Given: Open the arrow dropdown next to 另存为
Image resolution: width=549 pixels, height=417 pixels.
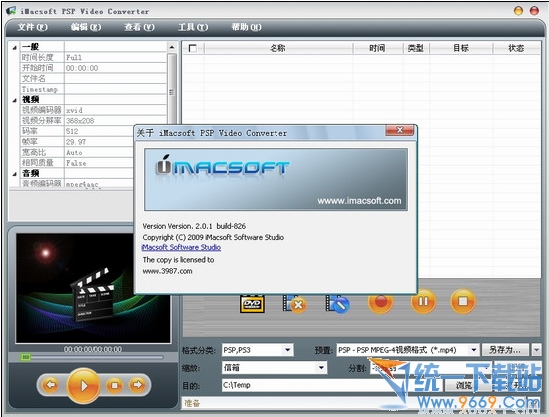Looking at the screenshot, I should tap(536, 350).
